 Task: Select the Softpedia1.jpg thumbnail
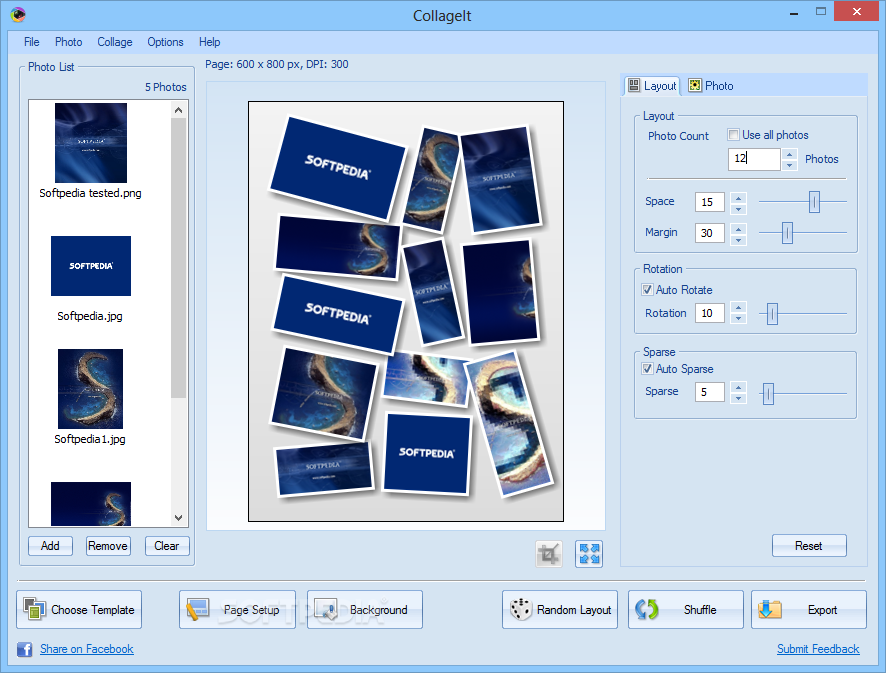90,389
